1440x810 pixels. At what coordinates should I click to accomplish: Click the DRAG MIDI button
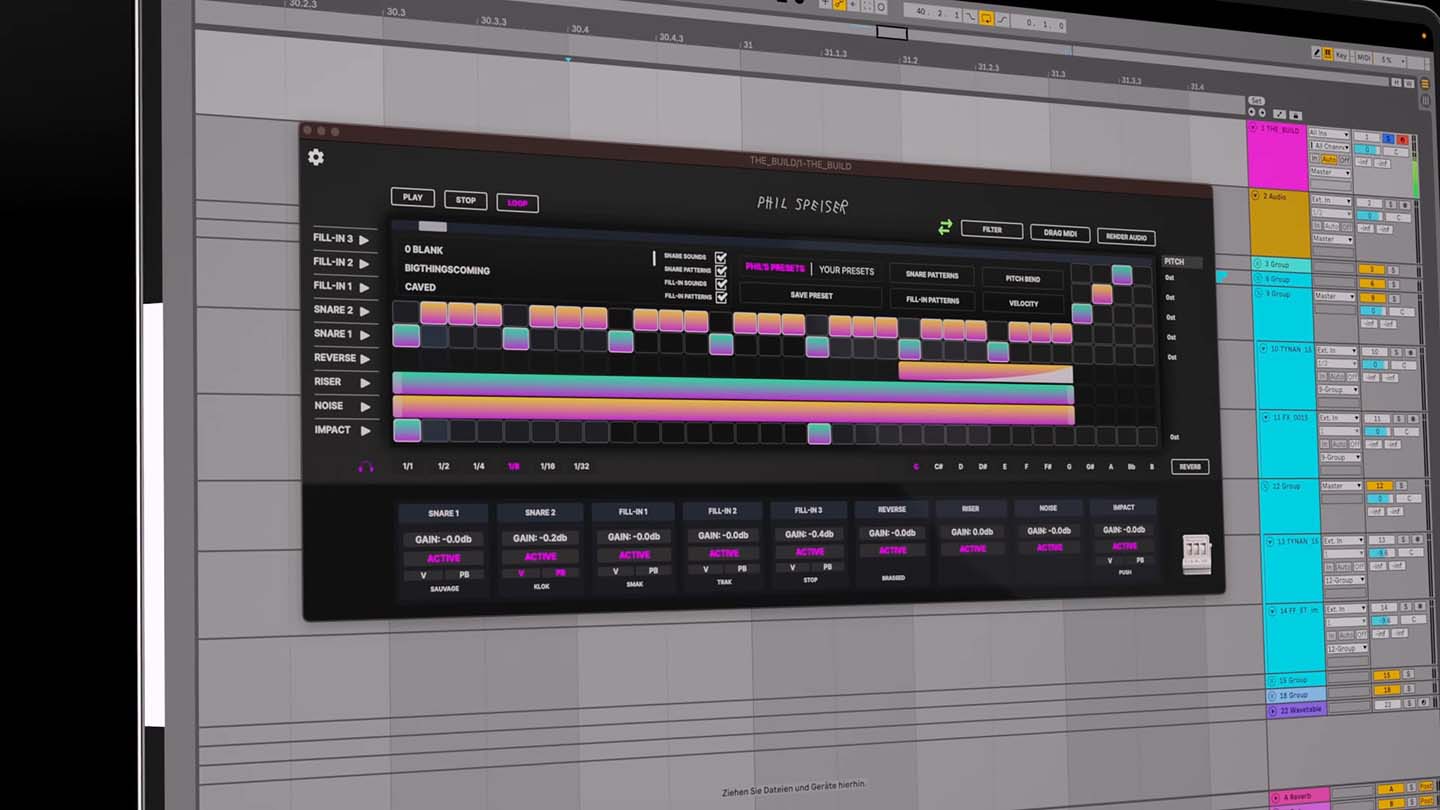point(1060,233)
